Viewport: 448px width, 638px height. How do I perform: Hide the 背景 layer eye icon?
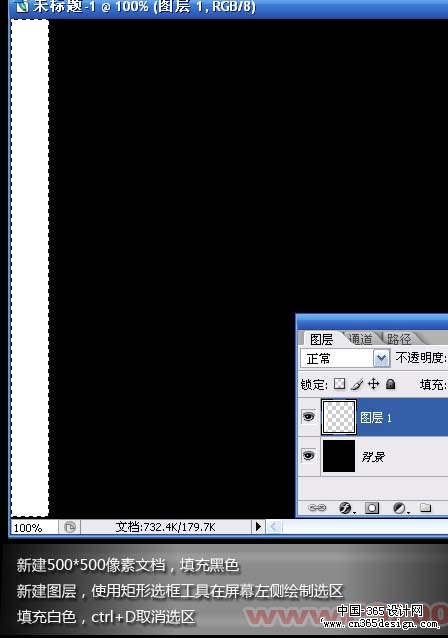(x=308, y=455)
